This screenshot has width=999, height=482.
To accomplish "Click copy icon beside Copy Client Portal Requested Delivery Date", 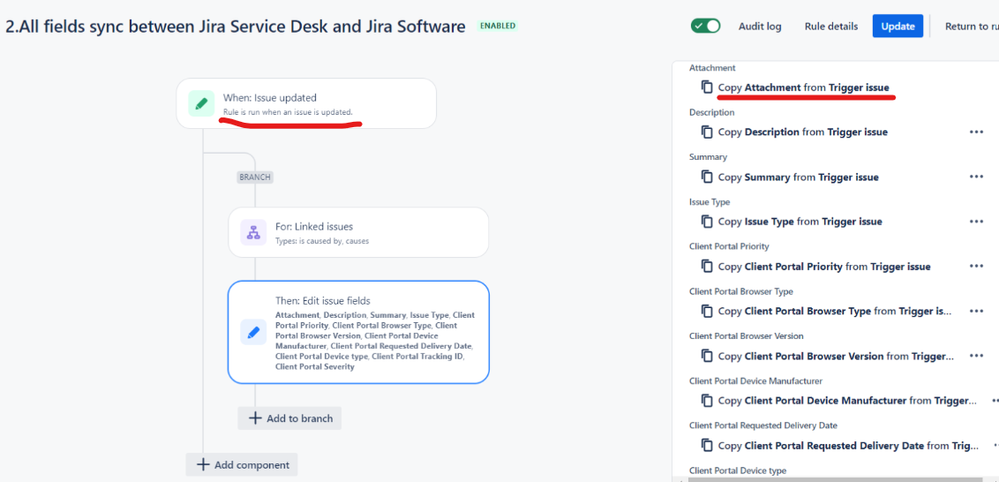I will point(707,446).
